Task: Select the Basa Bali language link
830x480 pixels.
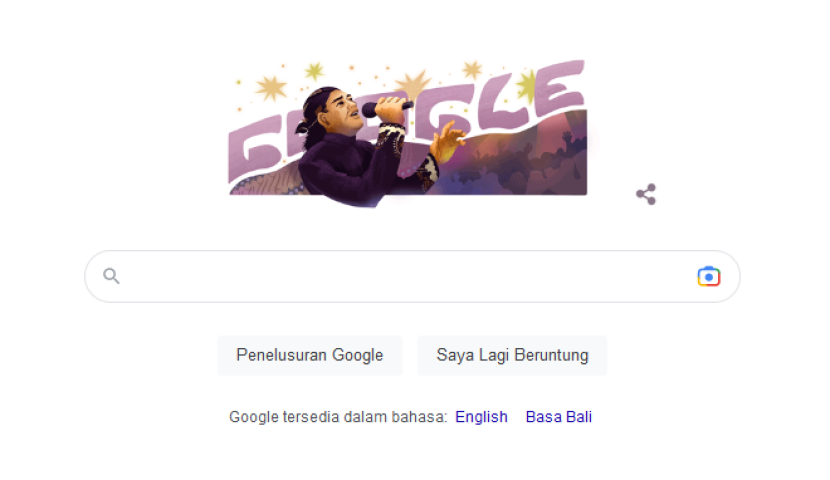Action: (x=558, y=417)
